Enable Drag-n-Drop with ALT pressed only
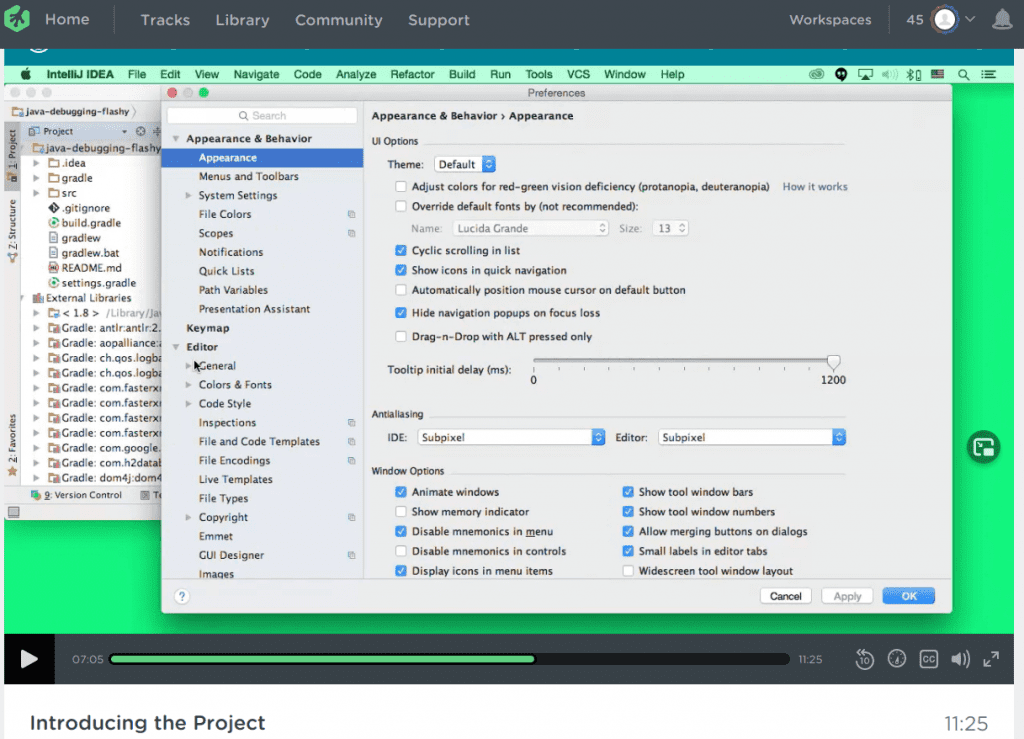 pos(401,337)
